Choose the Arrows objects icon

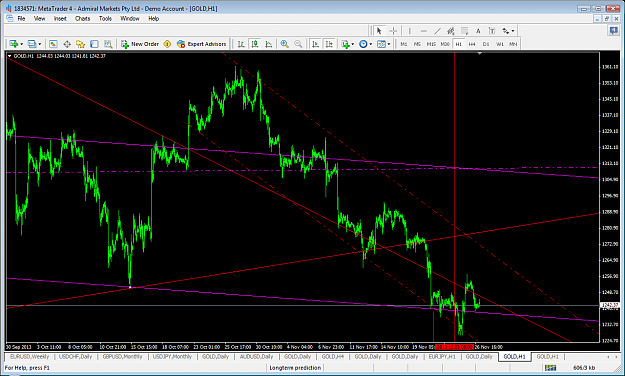pyautogui.click(x=506, y=31)
